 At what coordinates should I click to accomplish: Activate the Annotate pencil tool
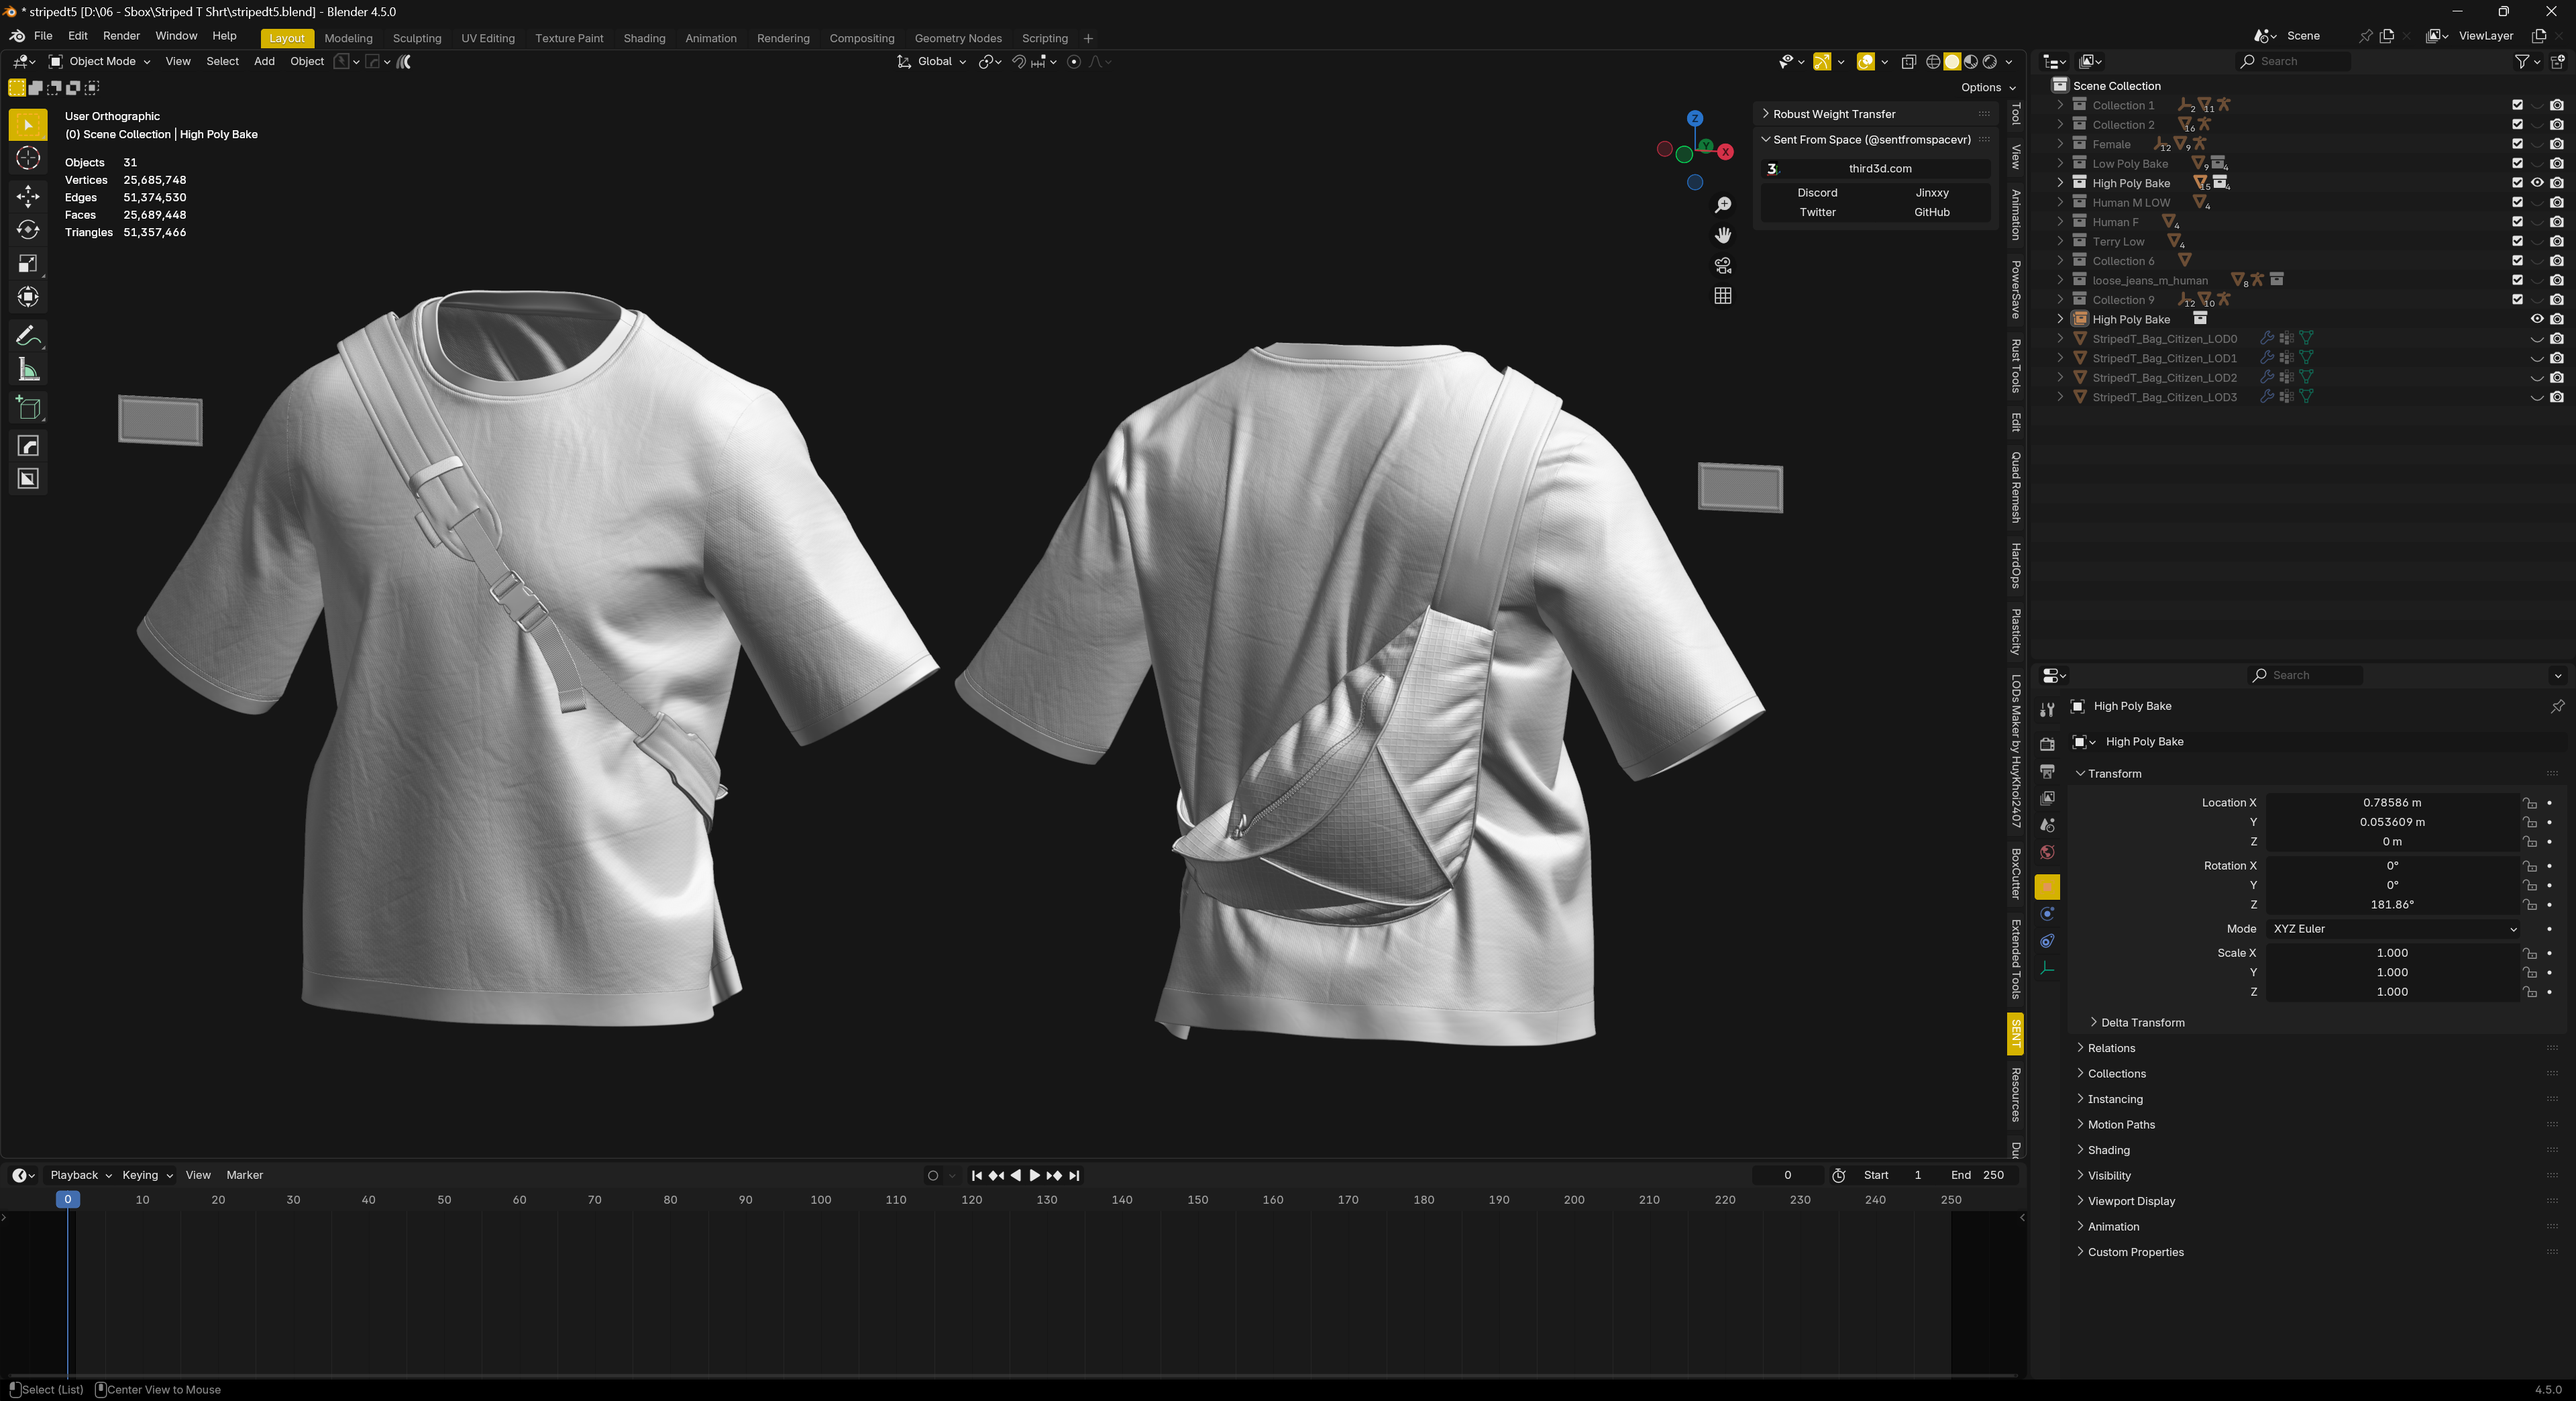pos(28,336)
